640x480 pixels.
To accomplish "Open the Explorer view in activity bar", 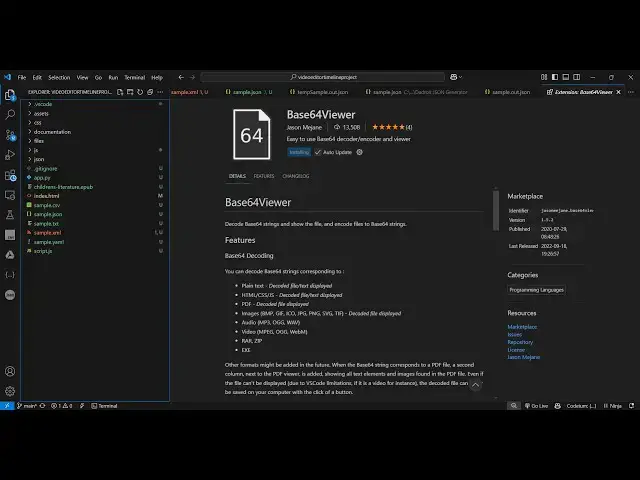I will [10, 95].
